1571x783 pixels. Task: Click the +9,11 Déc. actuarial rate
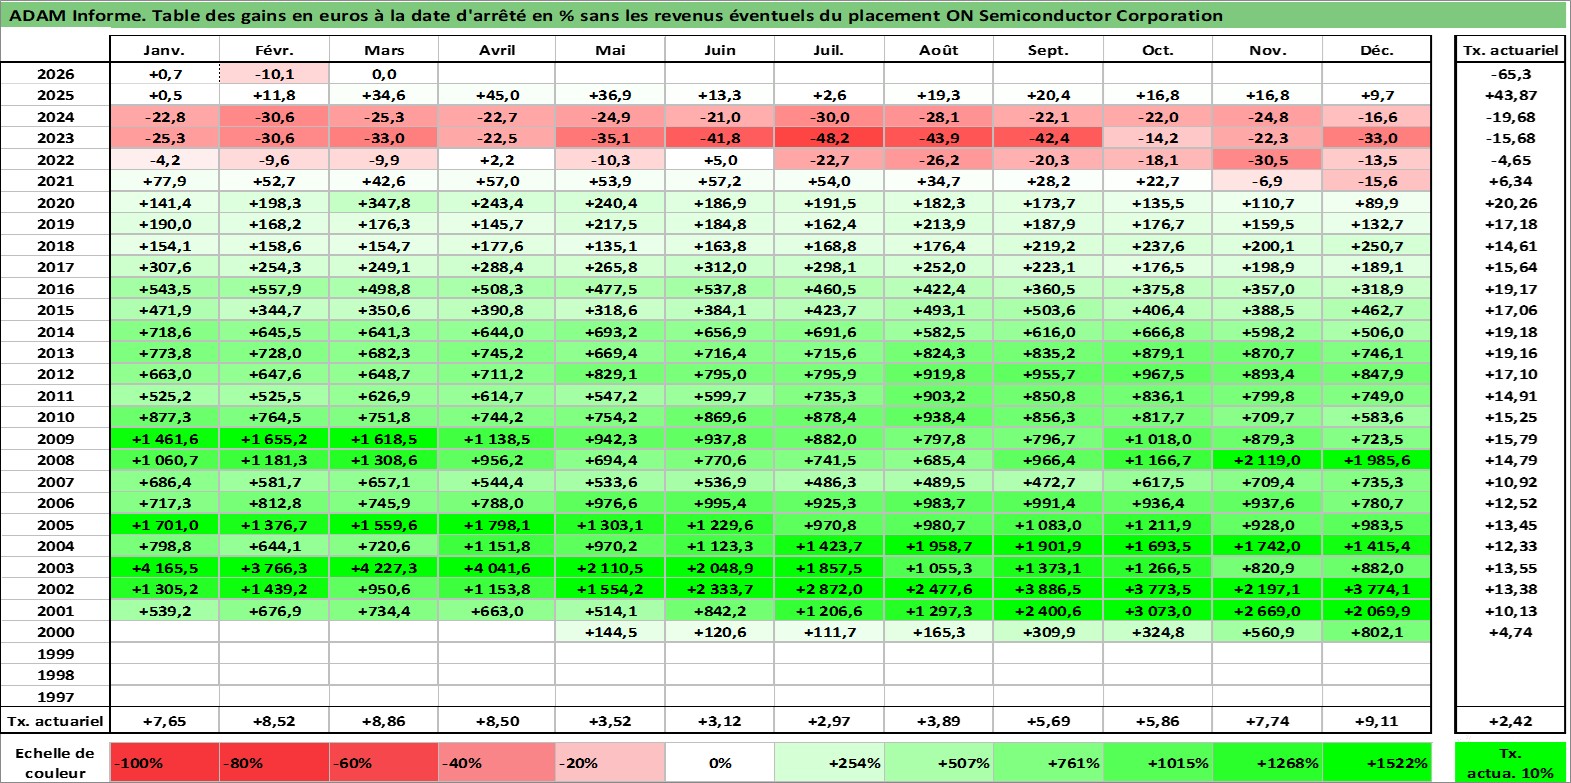click(1376, 721)
